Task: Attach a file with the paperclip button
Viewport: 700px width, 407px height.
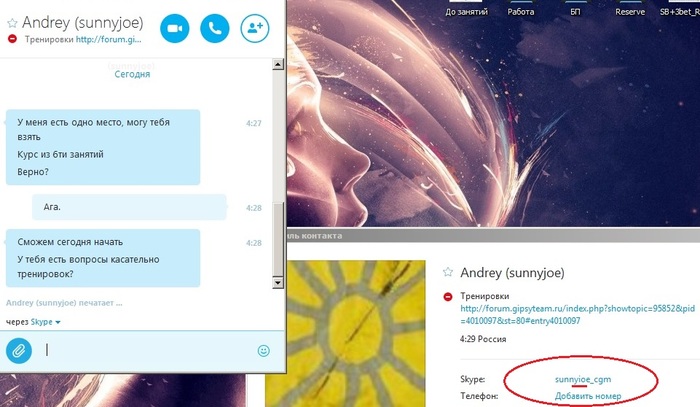Action: pyautogui.click(x=19, y=351)
